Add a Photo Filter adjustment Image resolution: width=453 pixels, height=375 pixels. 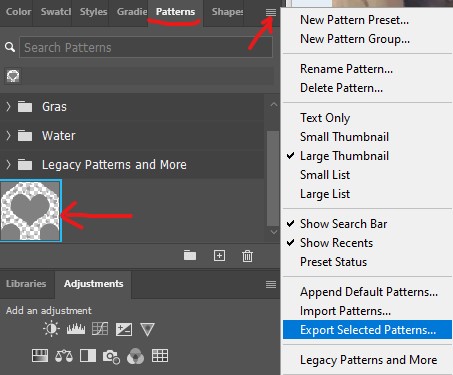click(x=111, y=356)
